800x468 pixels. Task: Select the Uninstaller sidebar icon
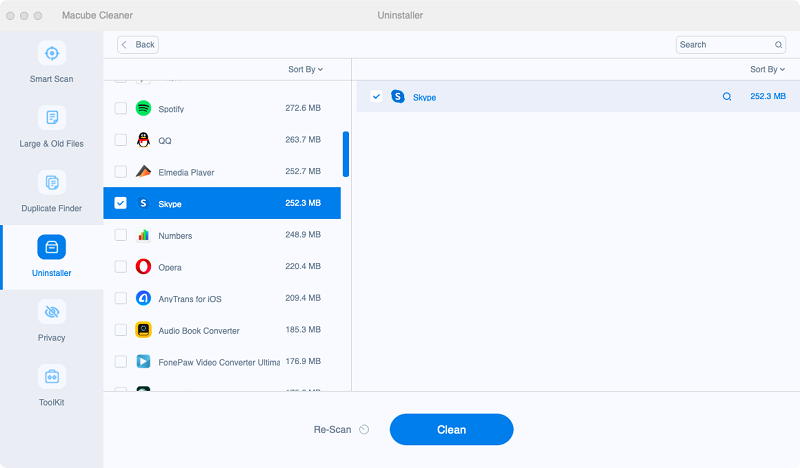click(52, 247)
